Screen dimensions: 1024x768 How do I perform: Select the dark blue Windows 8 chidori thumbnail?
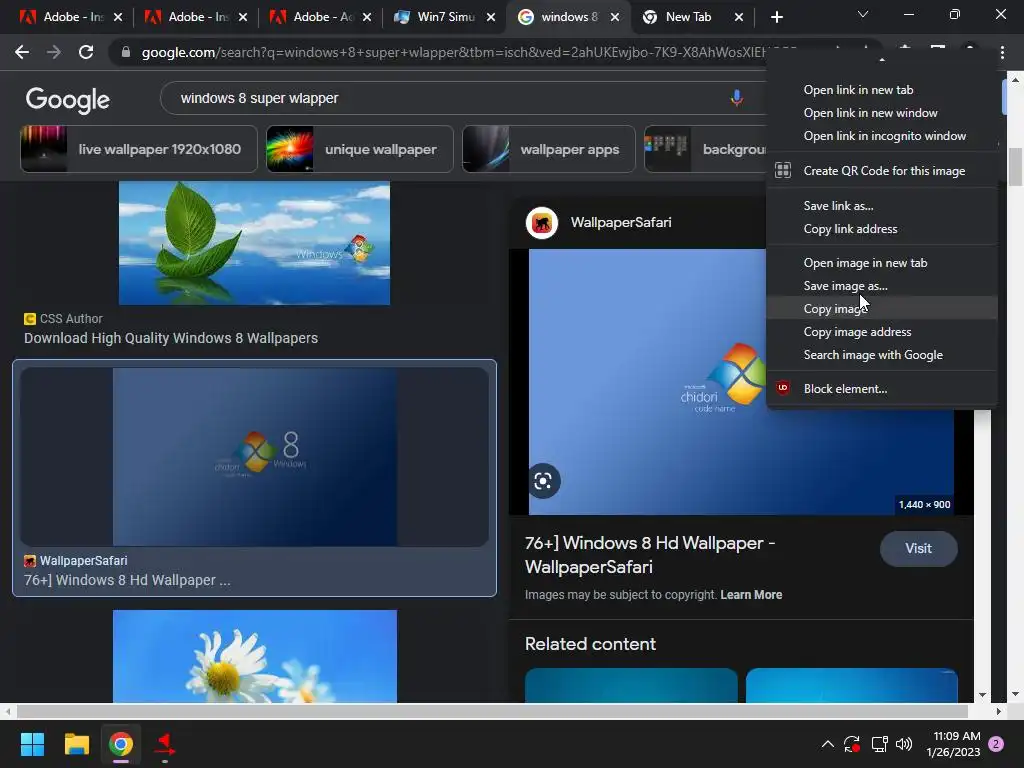(254, 457)
